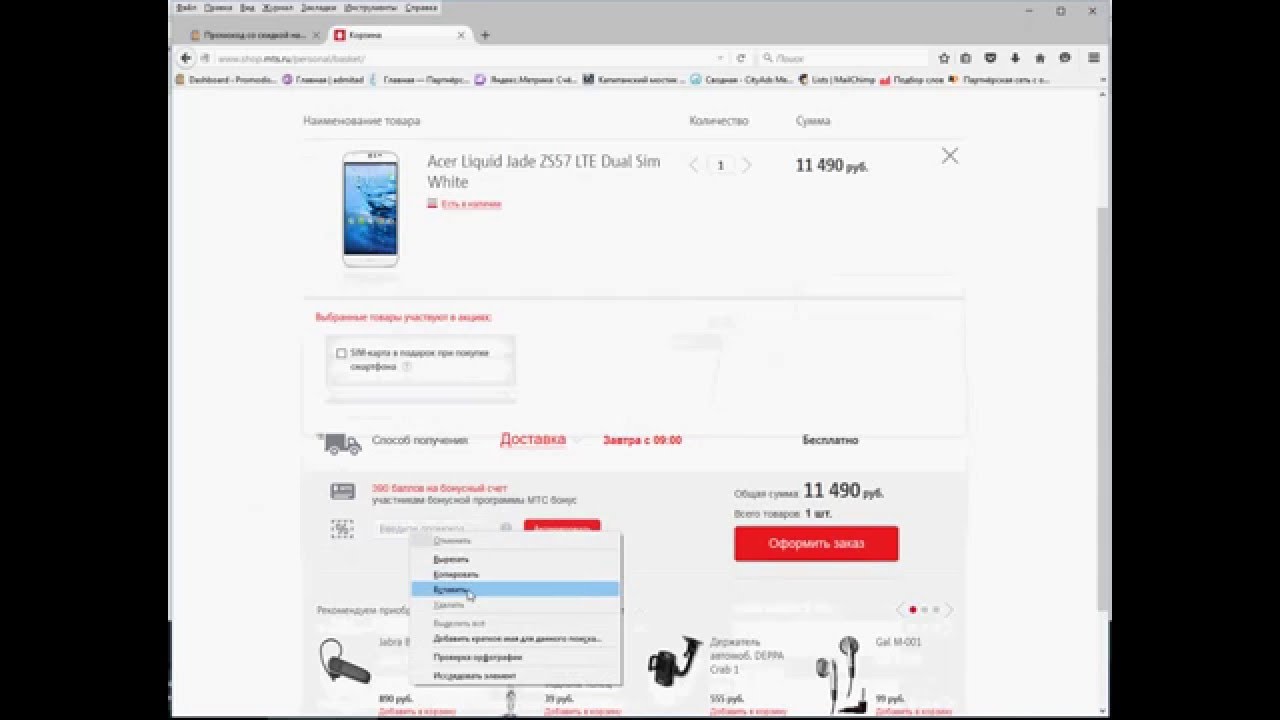The height and width of the screenshot is (720, 1280).
Task: Click the red promo code apply button
Action: tap(562, 526)
